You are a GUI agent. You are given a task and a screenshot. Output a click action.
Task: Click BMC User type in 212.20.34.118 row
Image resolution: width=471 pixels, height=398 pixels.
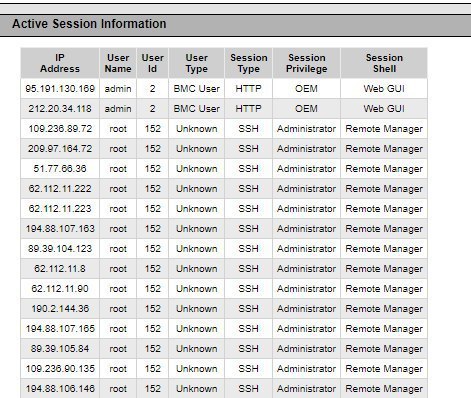[x=197, y=109]
